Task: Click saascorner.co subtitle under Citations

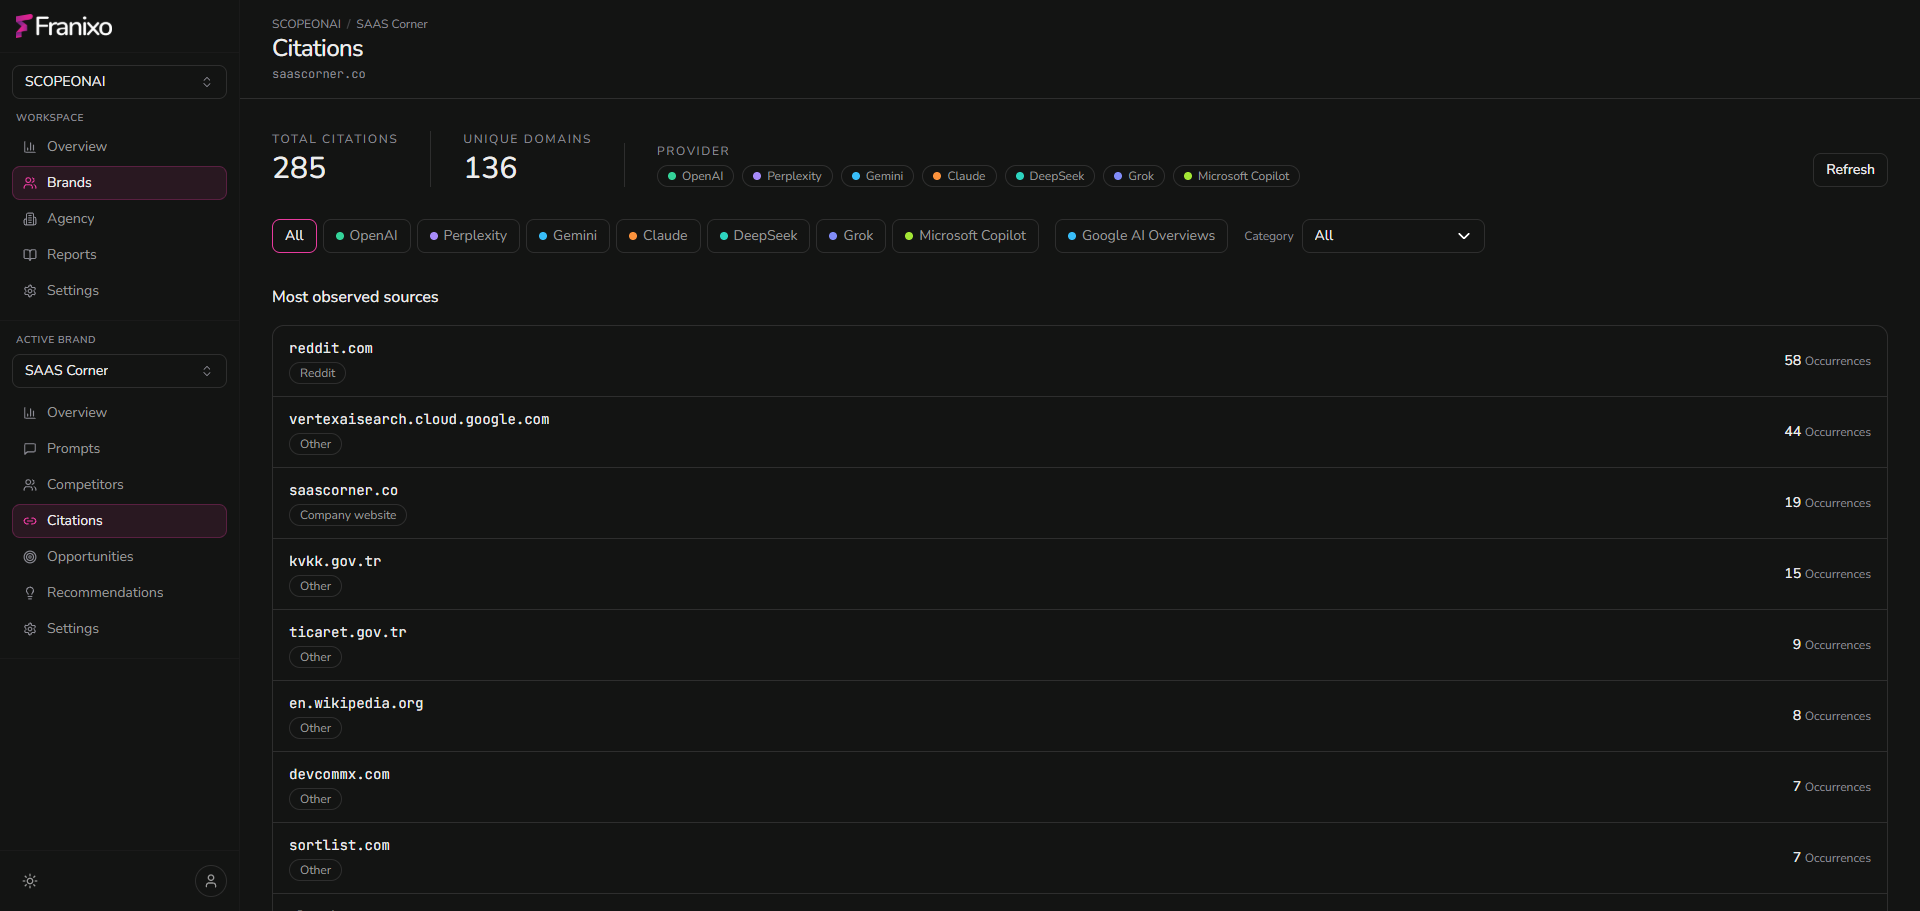Action: tap(319, 75)
